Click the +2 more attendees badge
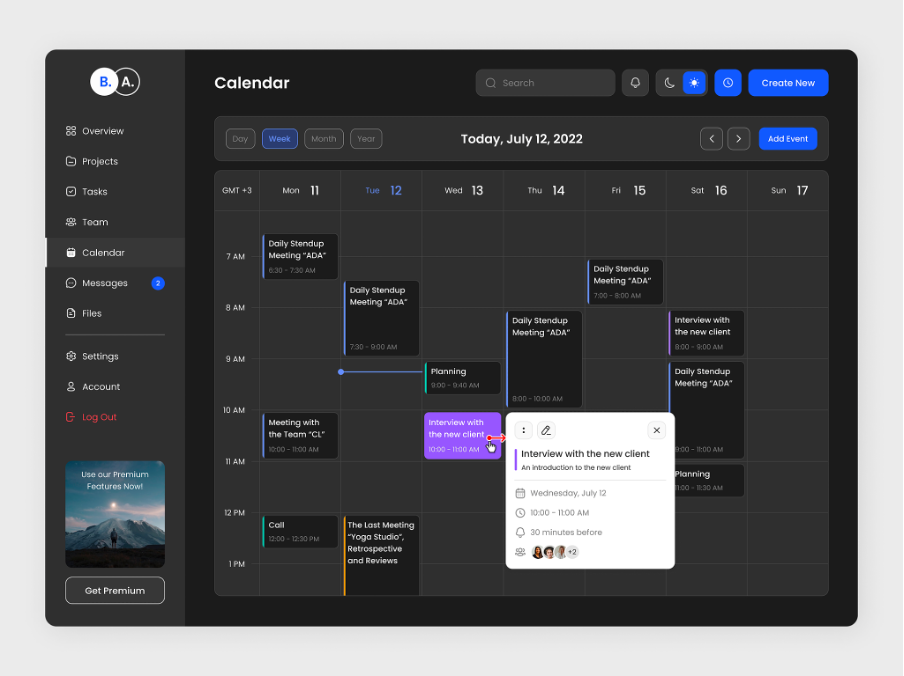The image size is (904, 676). (572, 552)
